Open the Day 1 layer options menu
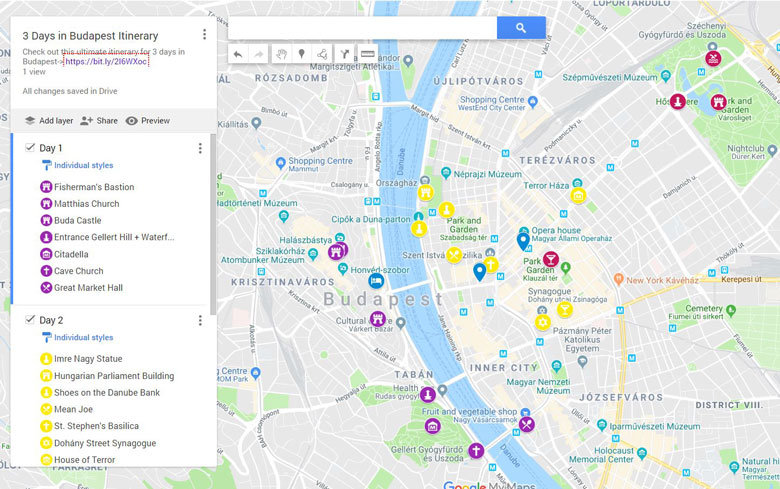Viewport: 780px width, 489px height. pyautogui.click(x=200, y=148)
